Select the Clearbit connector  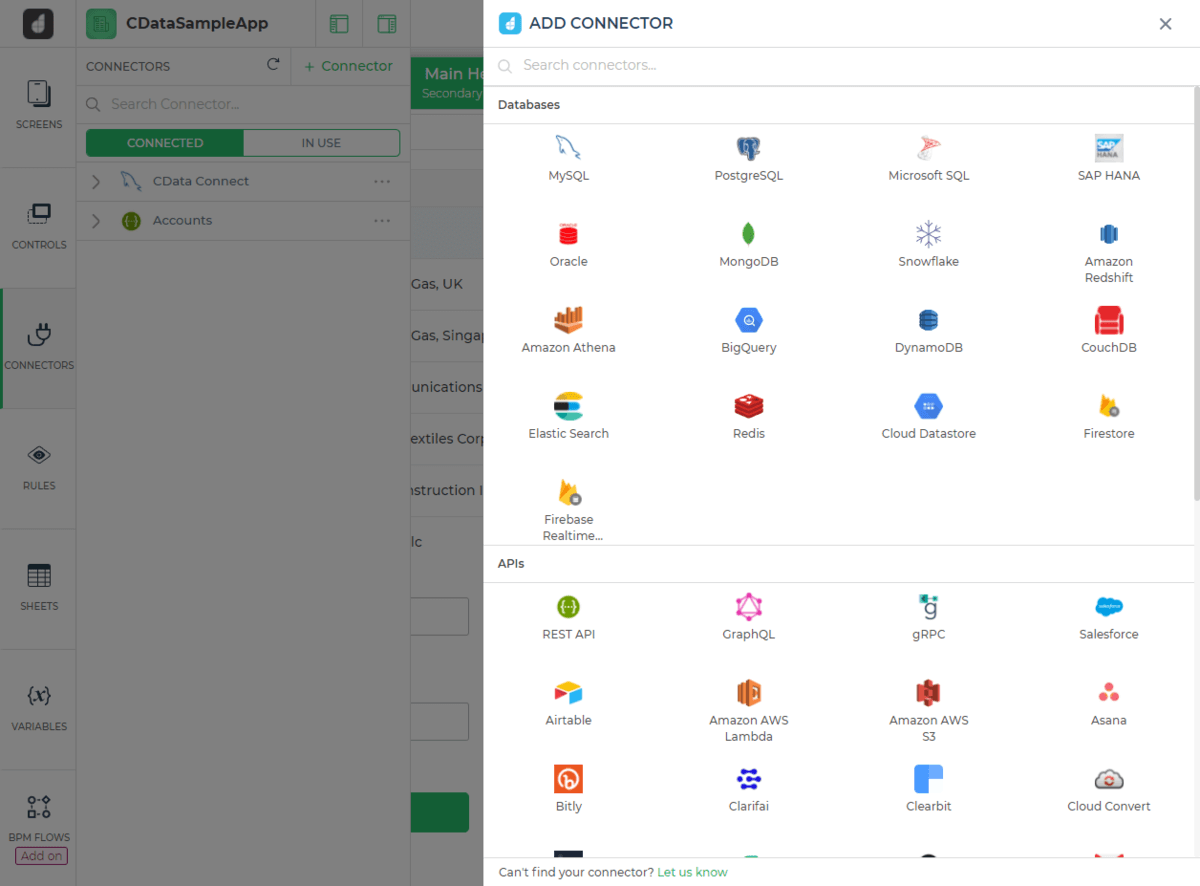point(928,790)
